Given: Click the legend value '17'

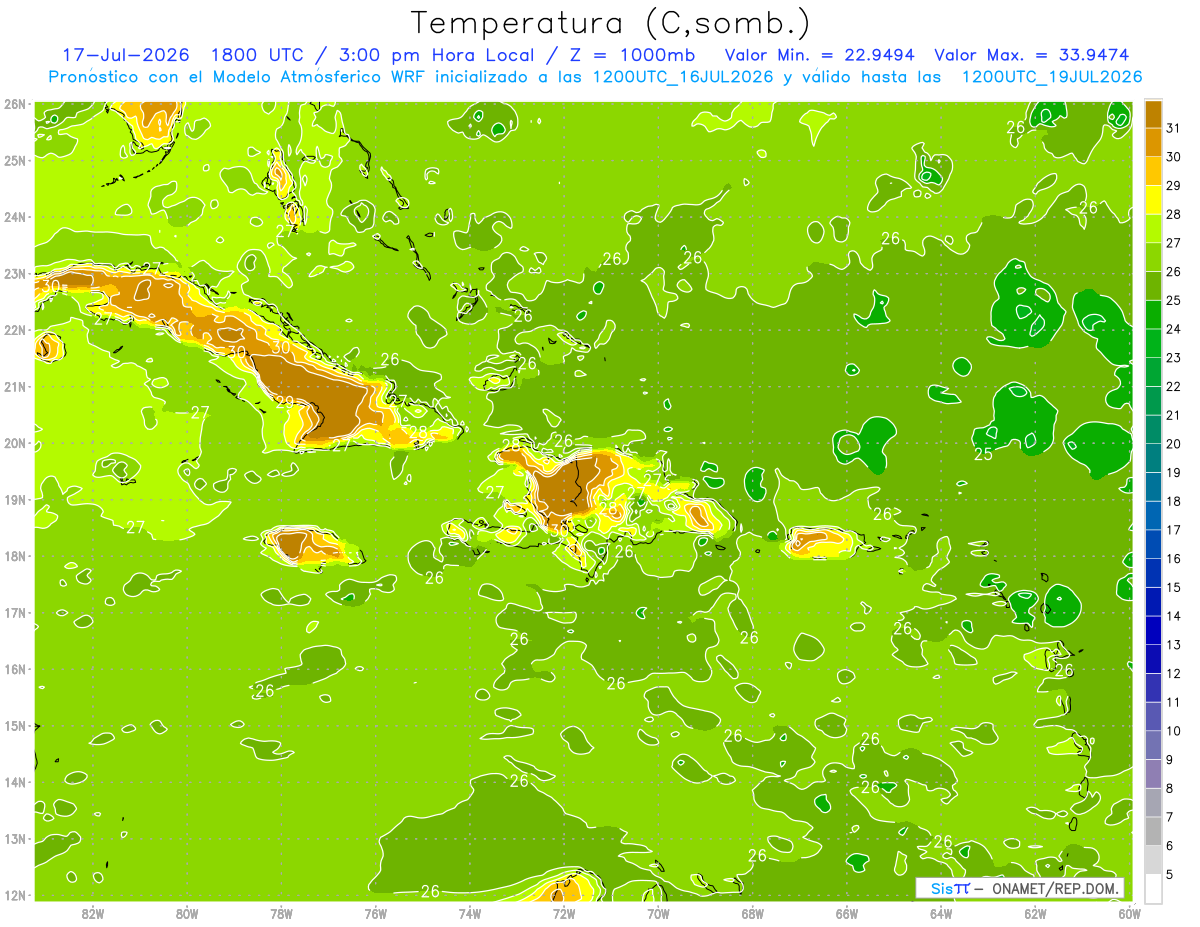Looking at the screenshot, I should (1173, 530).
